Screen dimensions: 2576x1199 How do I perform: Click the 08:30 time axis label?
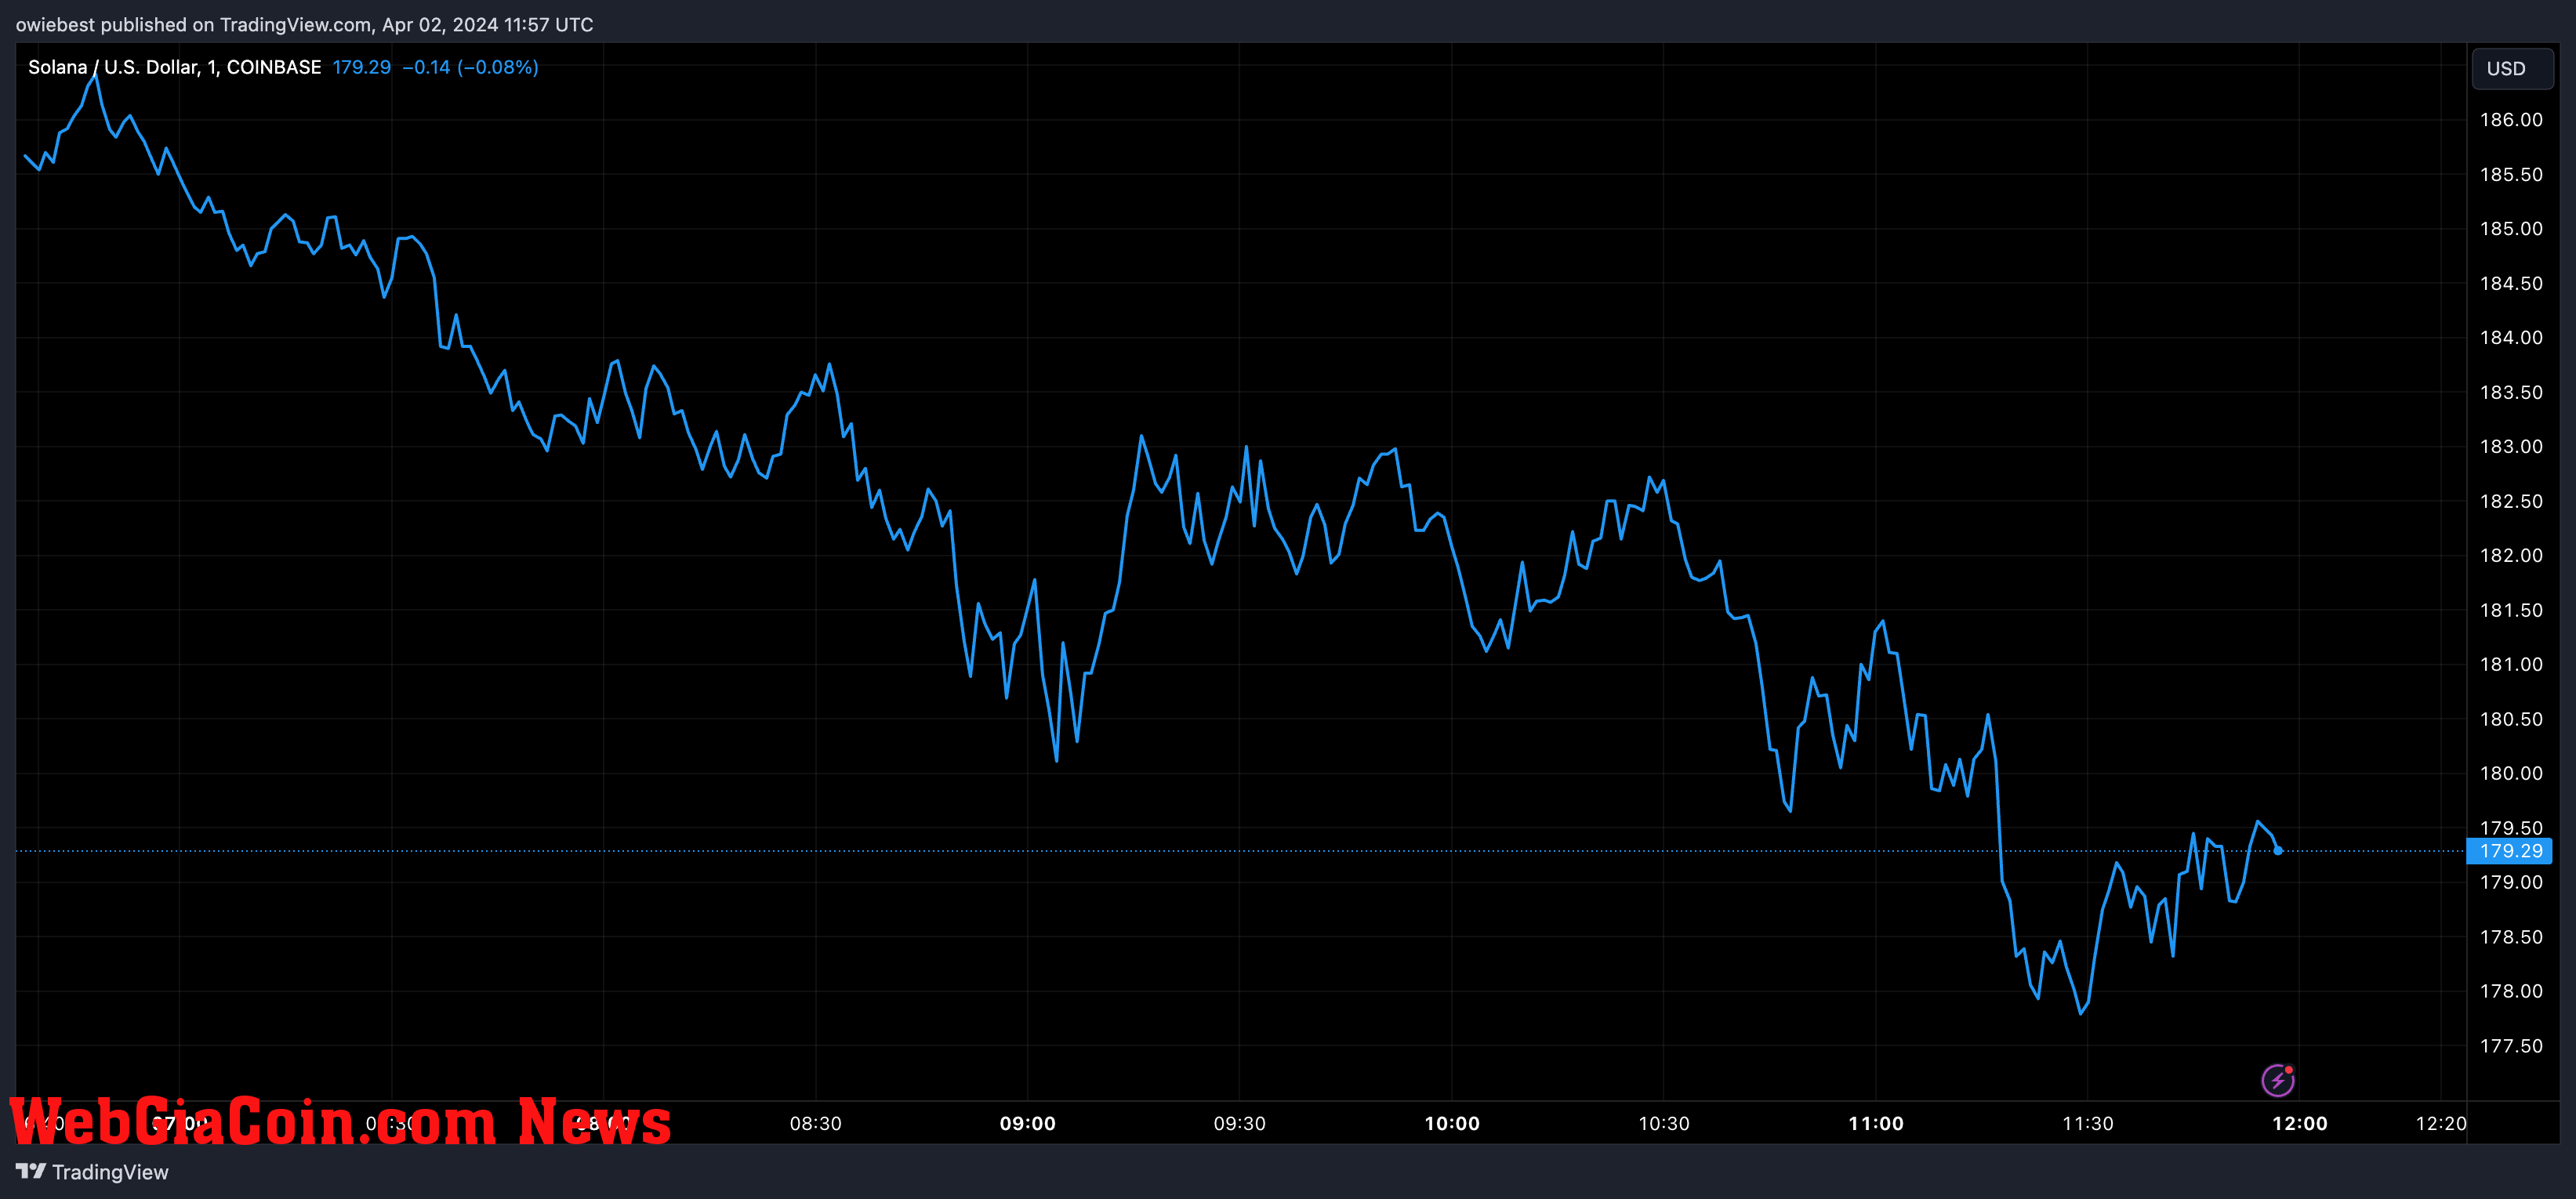815,1124
